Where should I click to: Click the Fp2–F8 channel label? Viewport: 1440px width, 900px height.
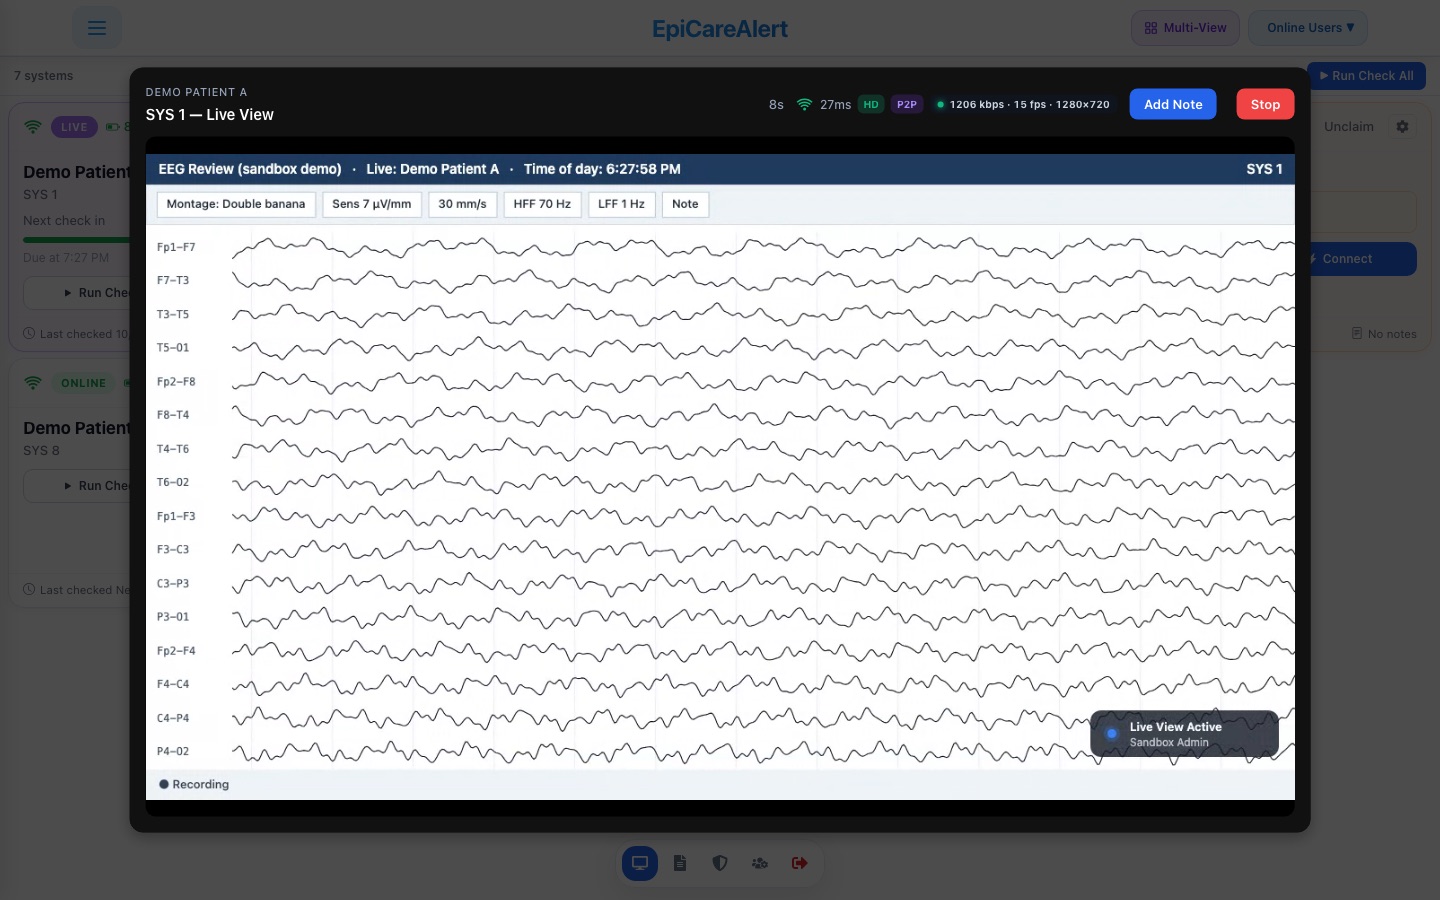tap(176, 382)
